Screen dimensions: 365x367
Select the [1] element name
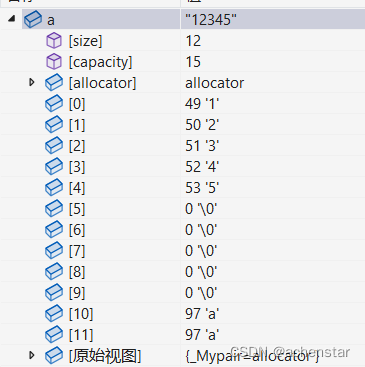tap(77, 125)
